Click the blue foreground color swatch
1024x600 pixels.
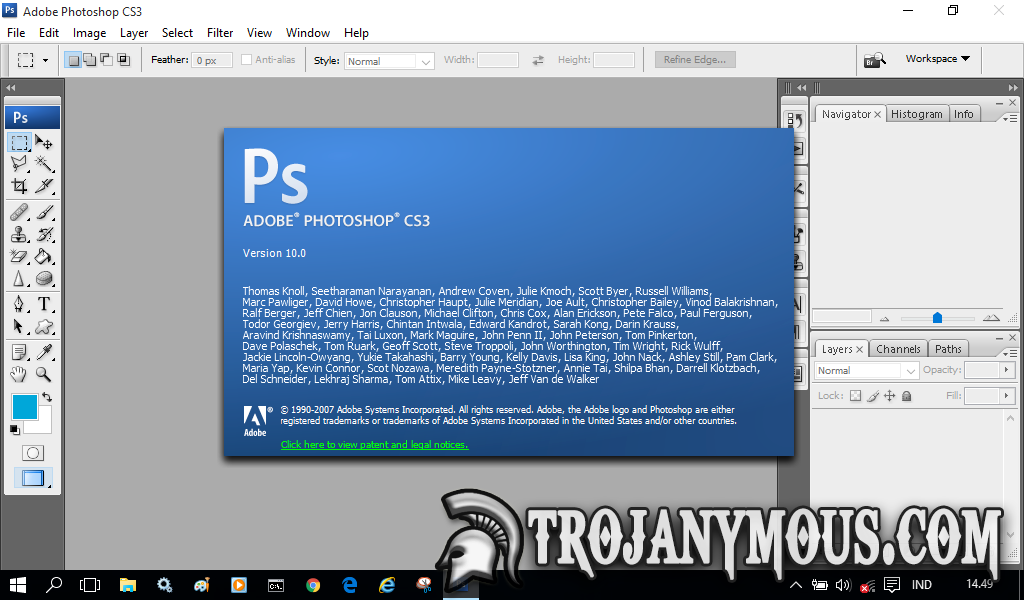24,406
